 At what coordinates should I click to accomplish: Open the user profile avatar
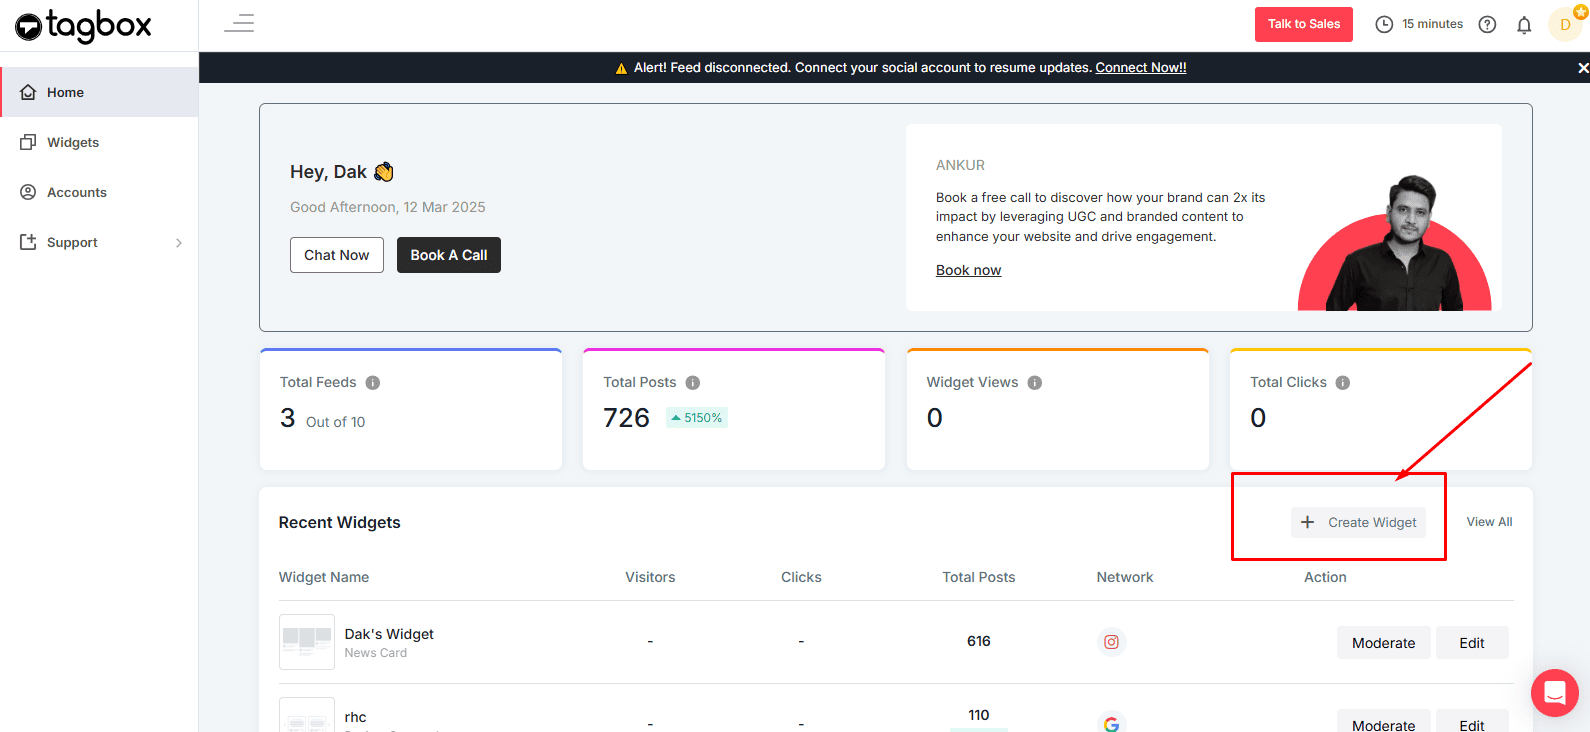click(x=1565, y=24)
